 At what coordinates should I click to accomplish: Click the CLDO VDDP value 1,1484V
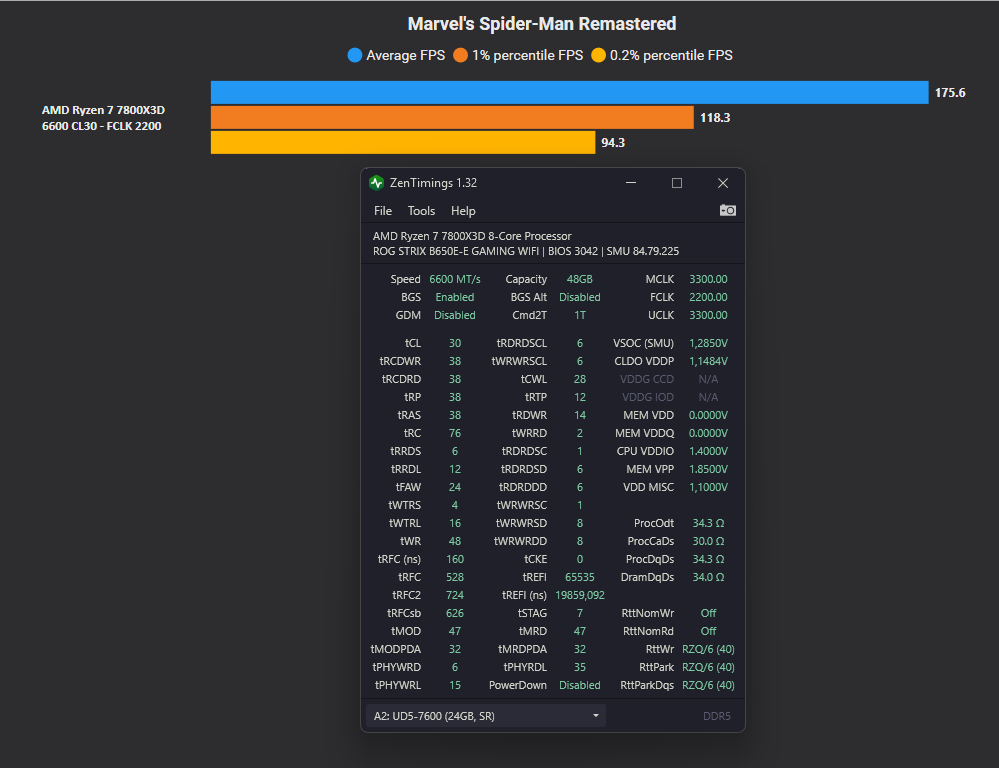(x=708, y=361)
